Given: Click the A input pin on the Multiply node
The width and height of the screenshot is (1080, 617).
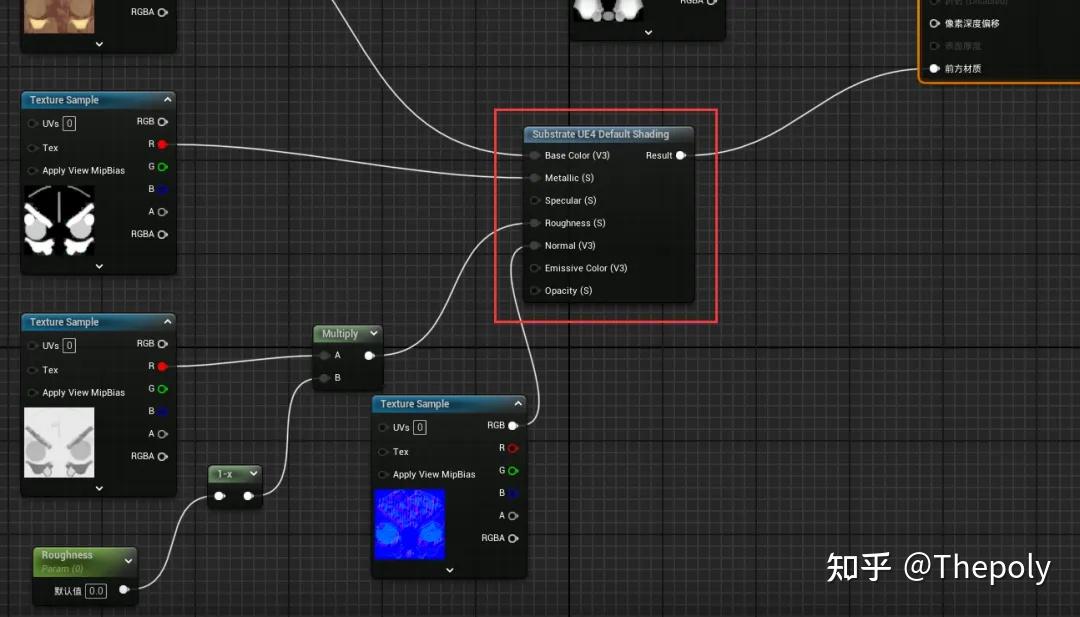Looking at the screenshot, I should click(x=325, y=354).
